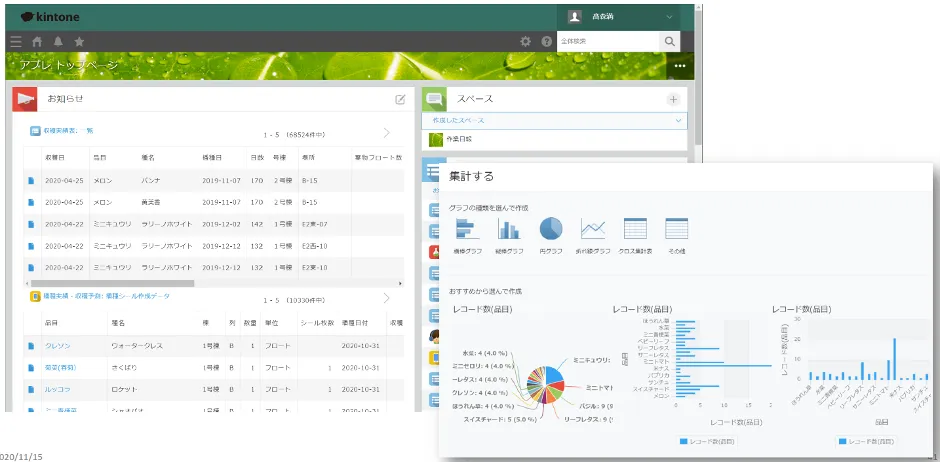This screenshot has width=941, height=462.
Task: Choose the 縦棒グラフ column chart icon
Action: (508, 229)
